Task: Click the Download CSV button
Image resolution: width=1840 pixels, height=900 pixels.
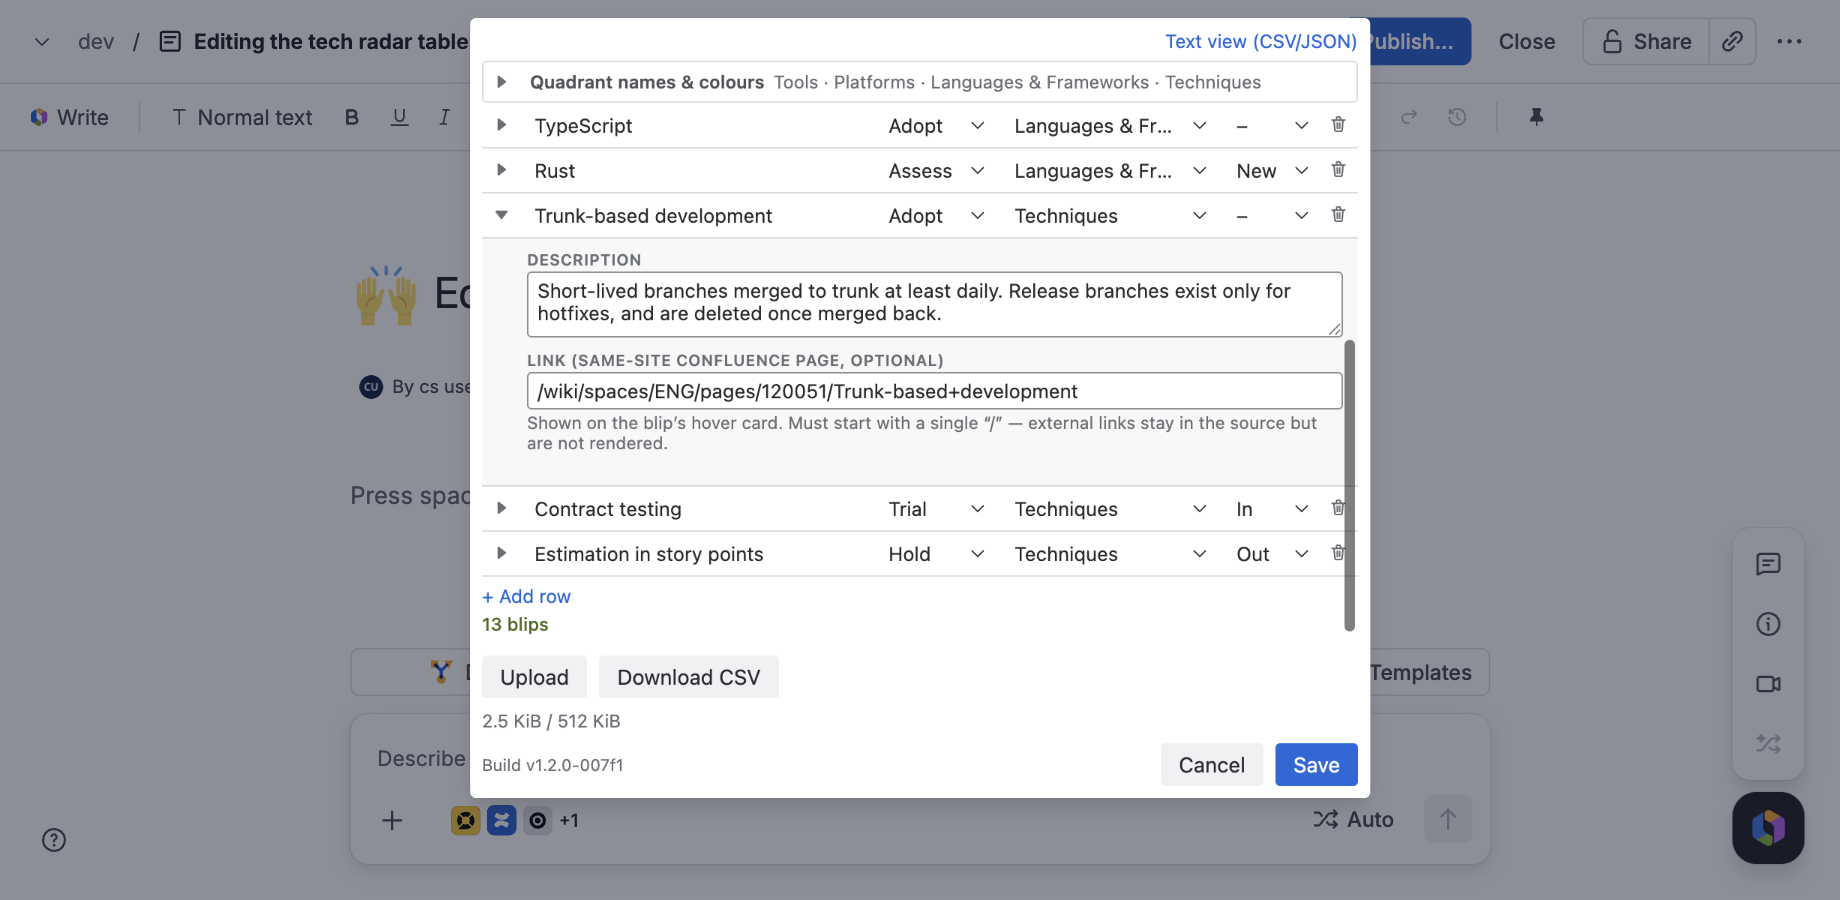Action: [688, 677]
